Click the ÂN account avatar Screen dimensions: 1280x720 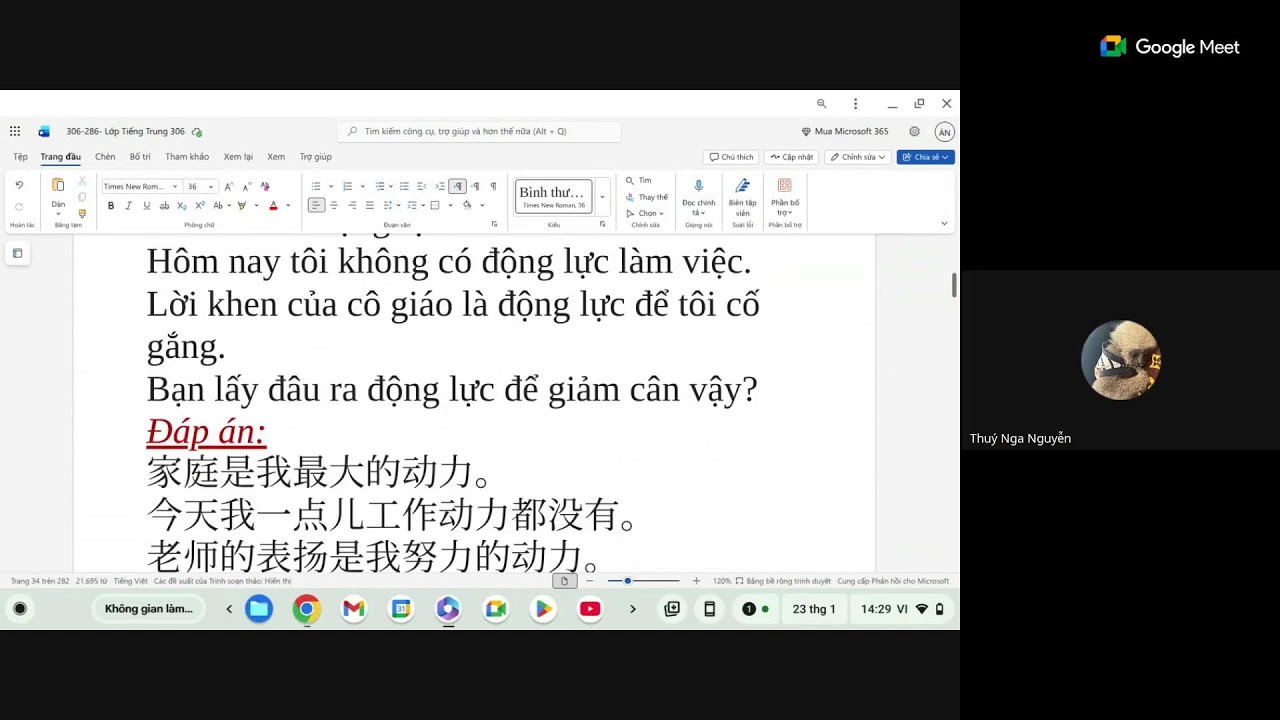point(944,132)
